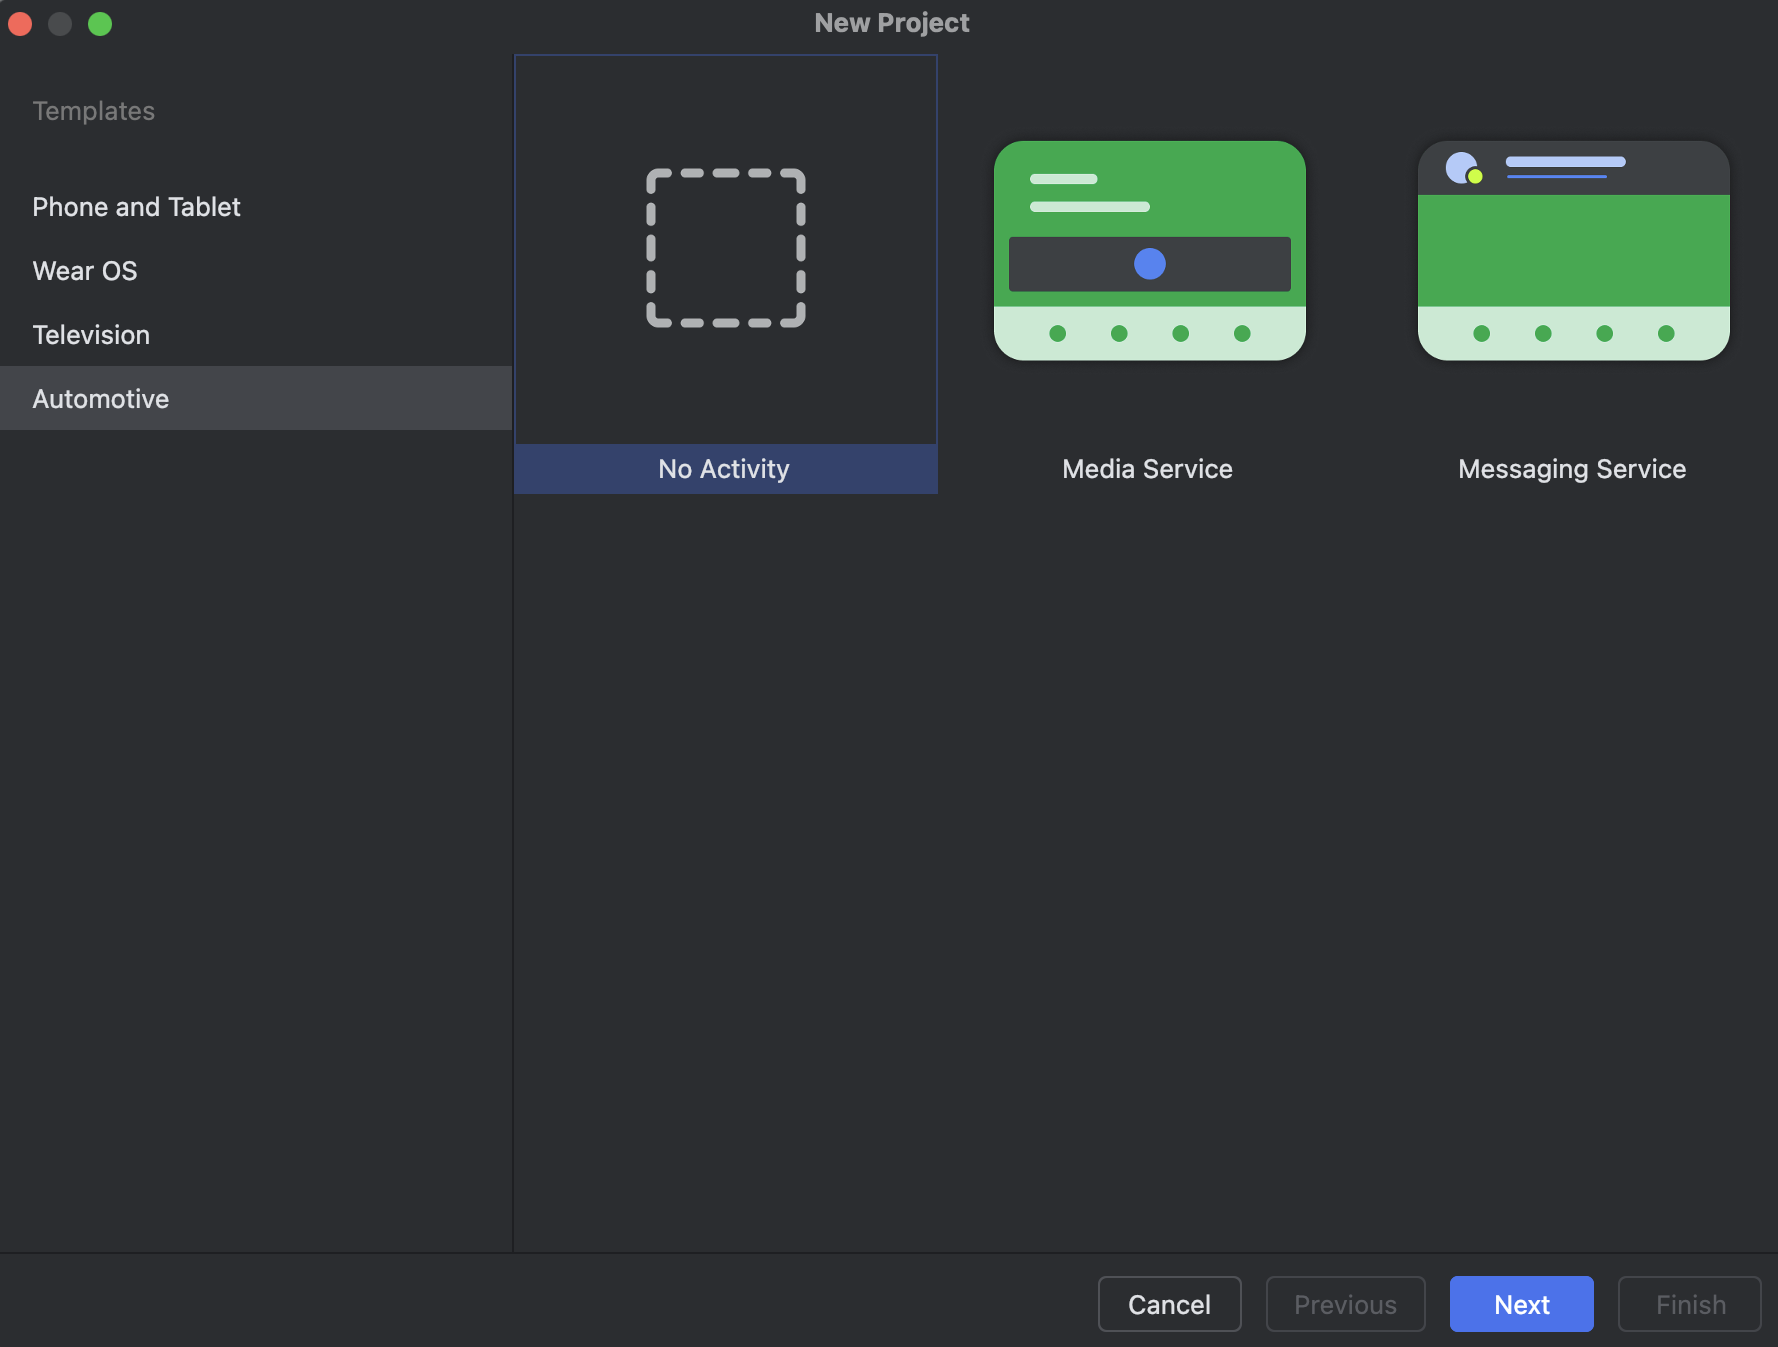Switch to Wear OS templates
Image resolution: width=1778 pixels, height=1347 pixels.
coord(256,271)
